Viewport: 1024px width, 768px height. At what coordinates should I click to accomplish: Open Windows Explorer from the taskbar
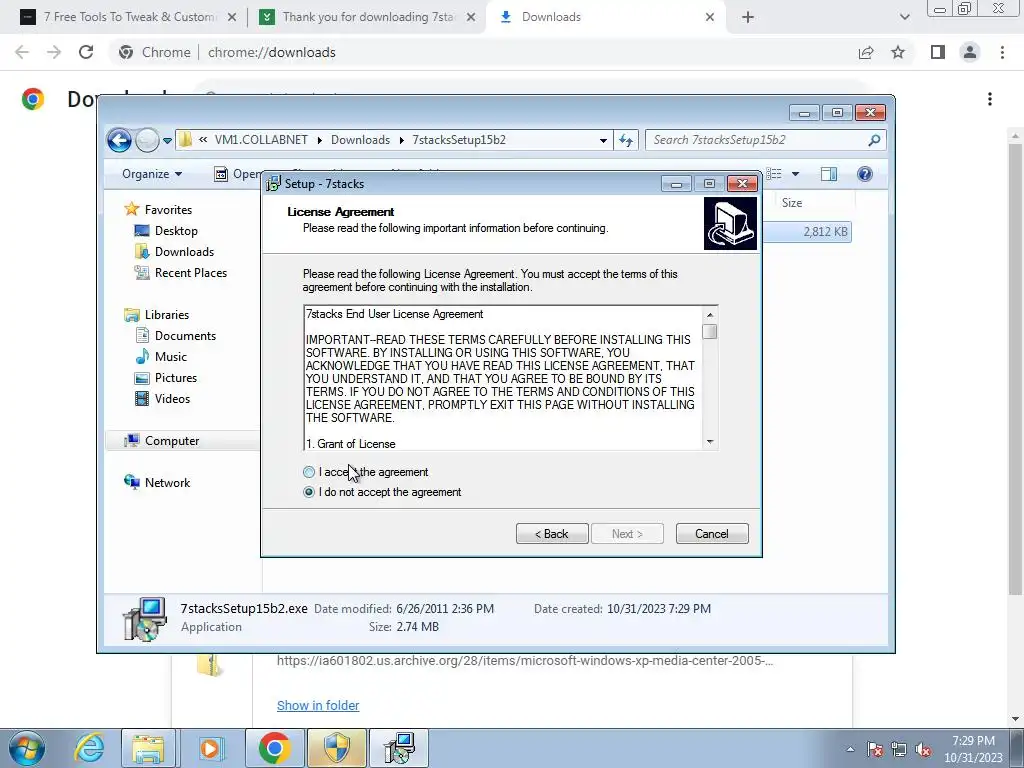148,748
